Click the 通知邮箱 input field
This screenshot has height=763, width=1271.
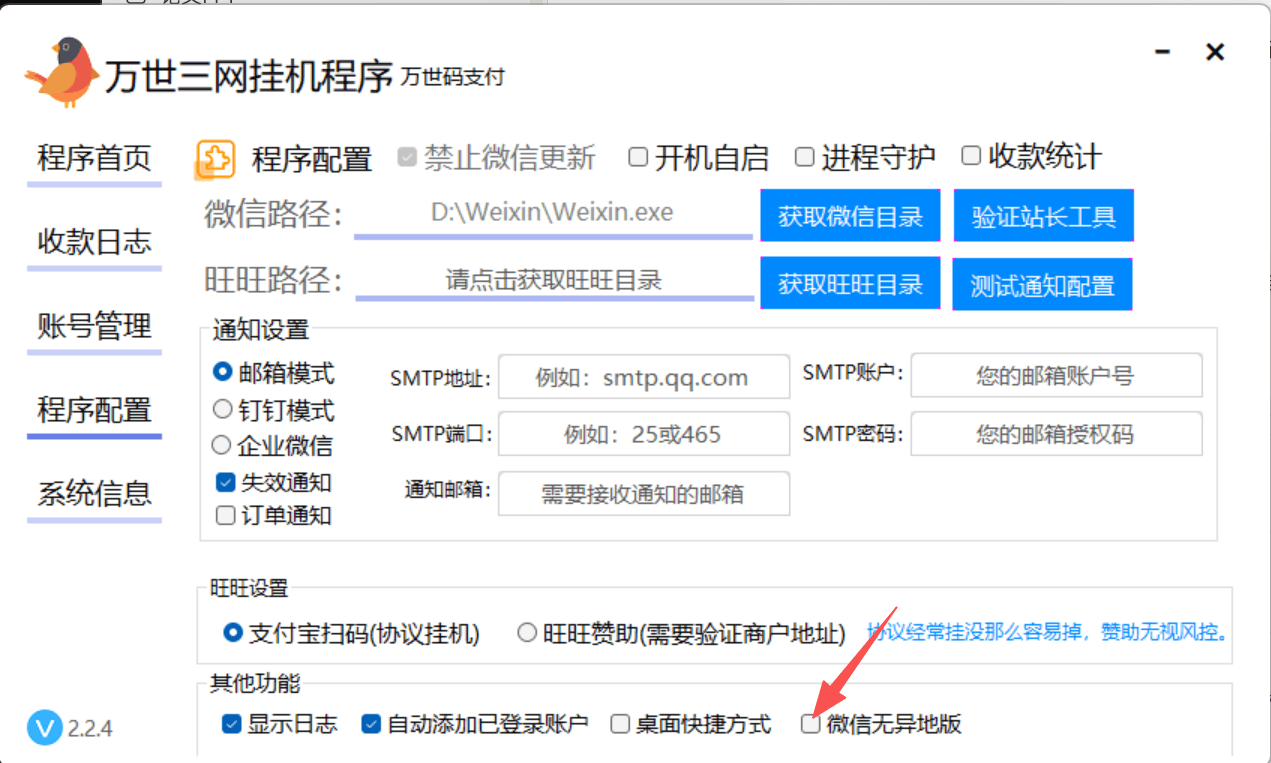(644, 493)
